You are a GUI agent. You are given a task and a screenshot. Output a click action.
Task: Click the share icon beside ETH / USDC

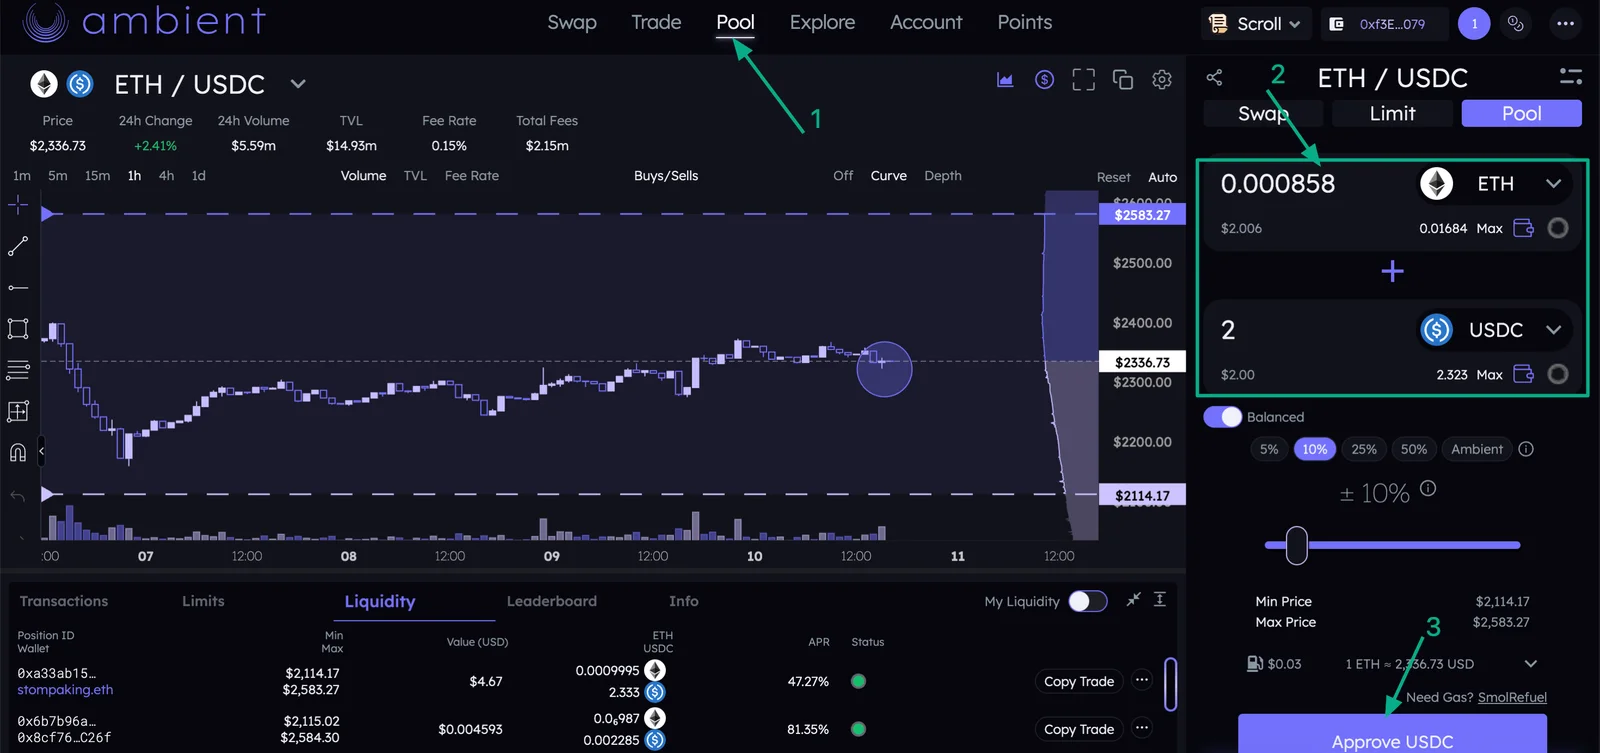click(x=1214, y=78)
